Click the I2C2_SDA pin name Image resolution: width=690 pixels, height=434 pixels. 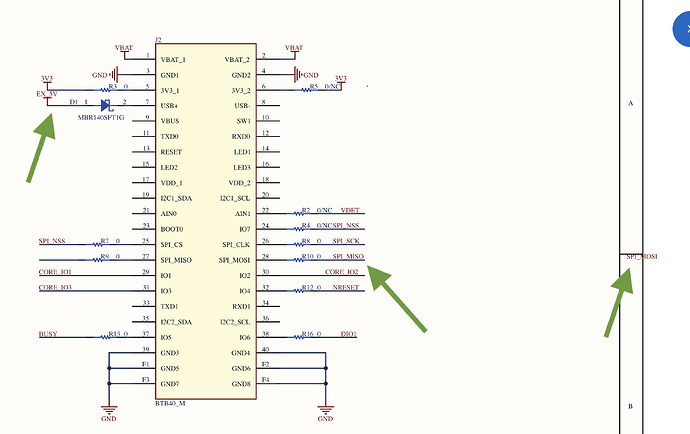tap(176, 322)
